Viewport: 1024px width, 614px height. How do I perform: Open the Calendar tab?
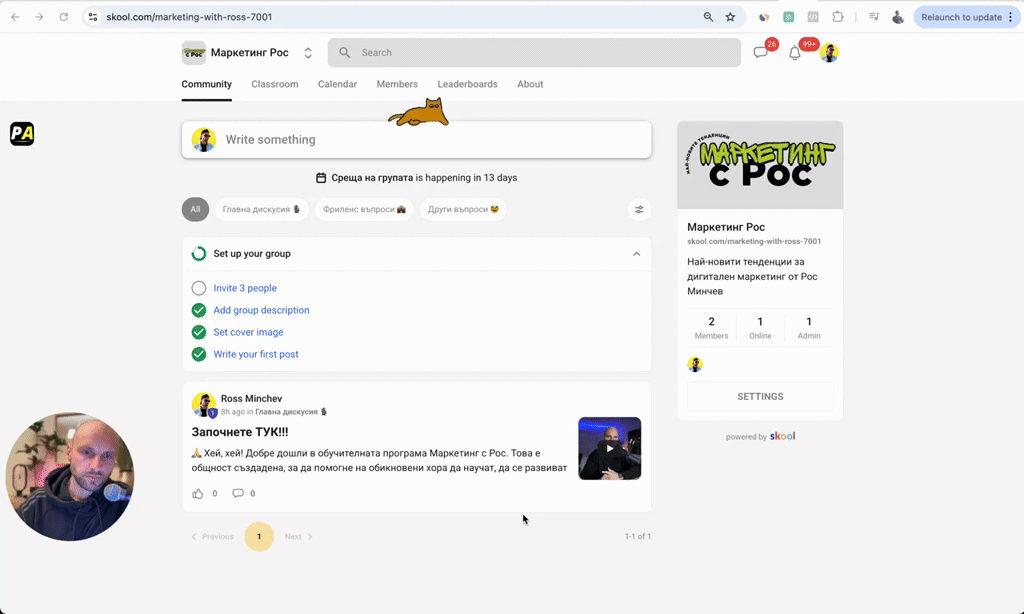[x=337, y=84]
